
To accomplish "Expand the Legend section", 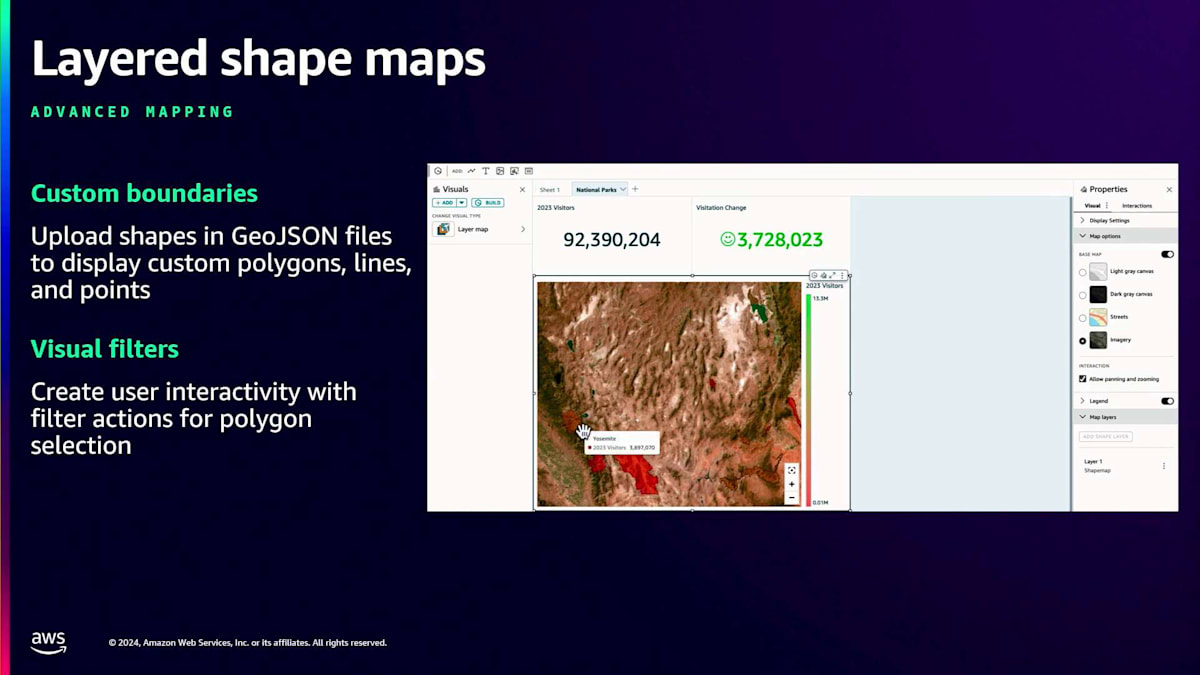I will click(1082, 401).
